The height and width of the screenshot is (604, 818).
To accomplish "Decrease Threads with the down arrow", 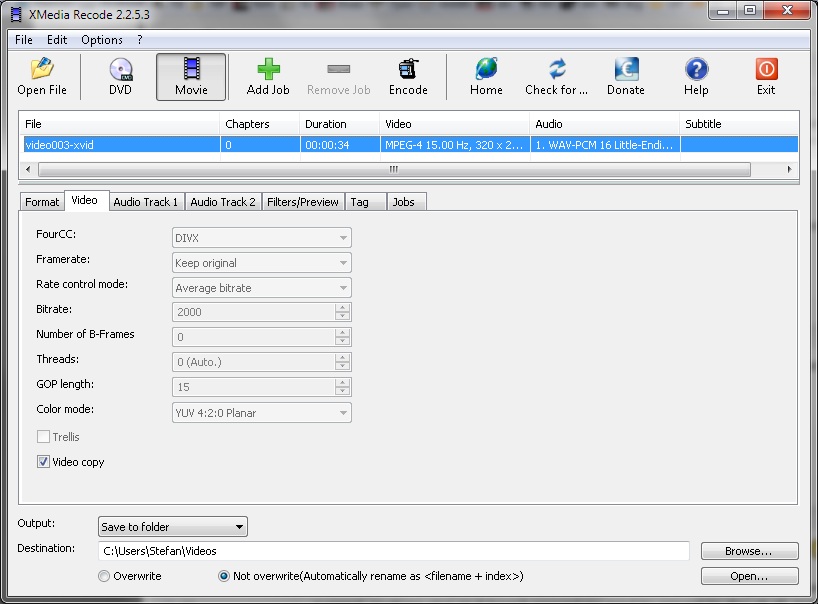I will click(x=343, y=366).
